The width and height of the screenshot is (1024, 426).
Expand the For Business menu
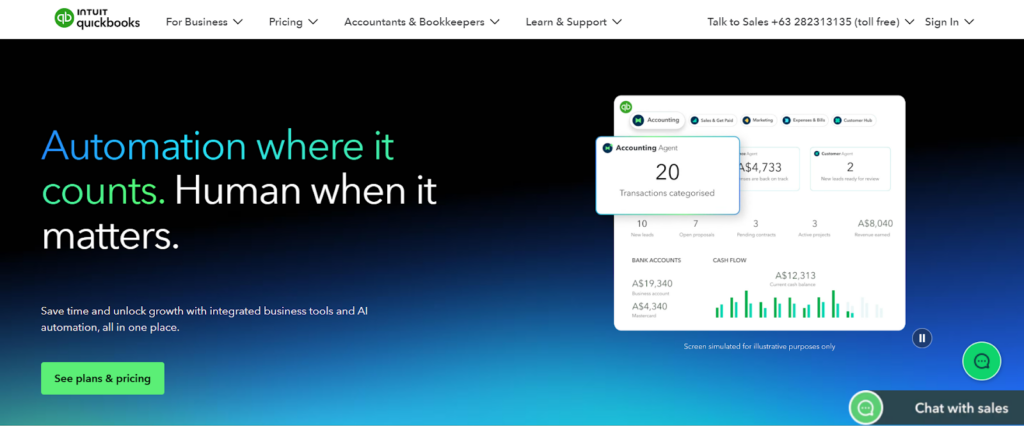[204, 21]
